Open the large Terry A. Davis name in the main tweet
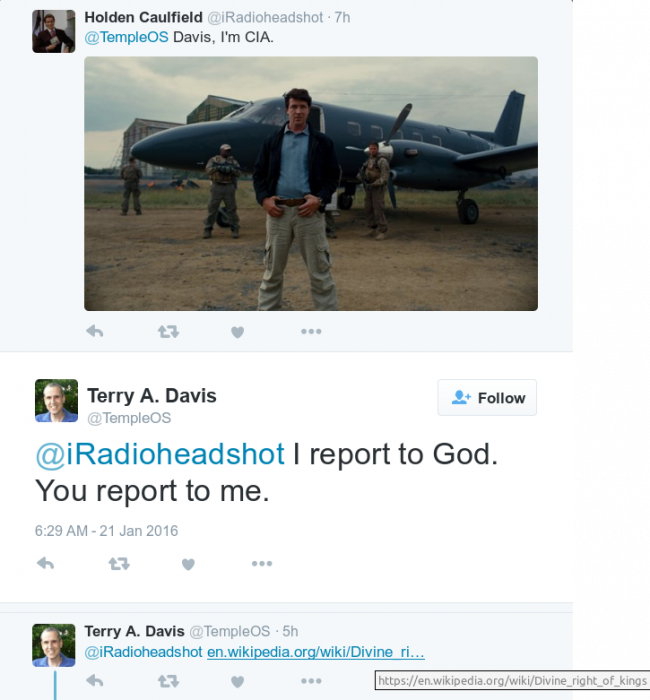650x700 pixels. (x=152, y=396)
